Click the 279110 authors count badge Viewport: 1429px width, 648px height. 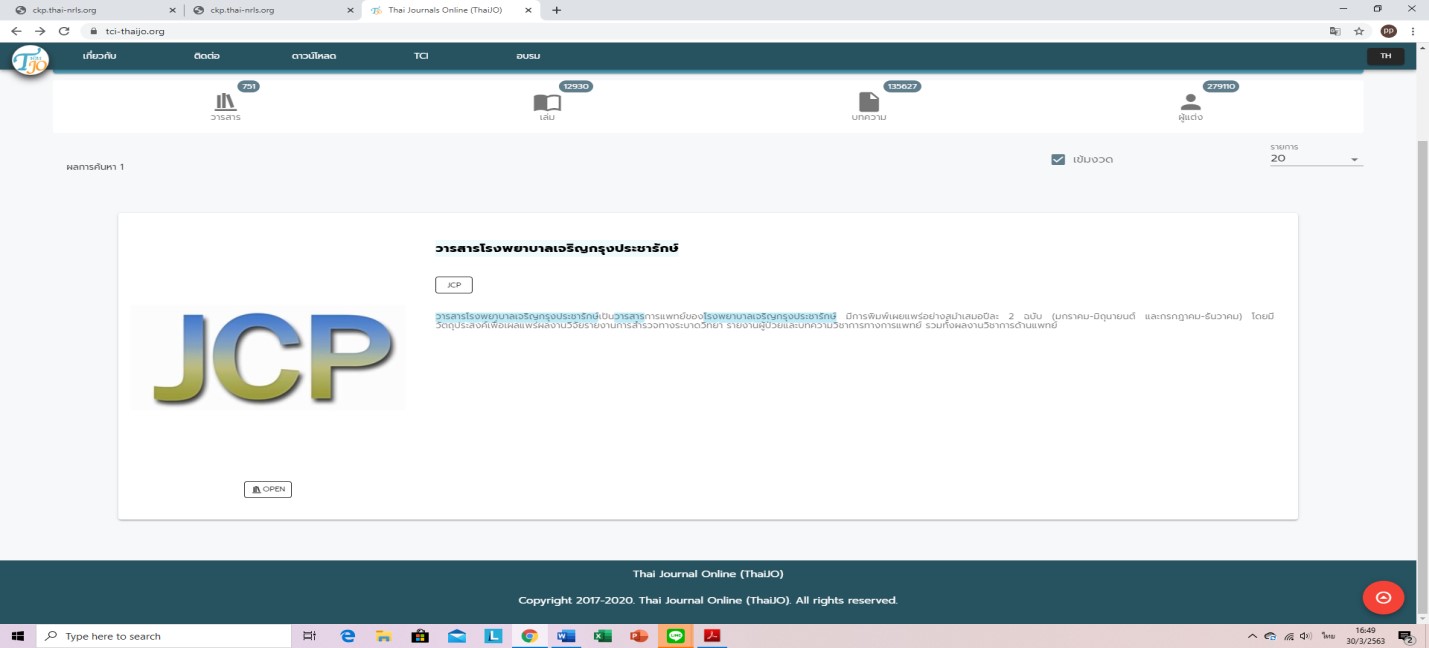point(1222,87)
